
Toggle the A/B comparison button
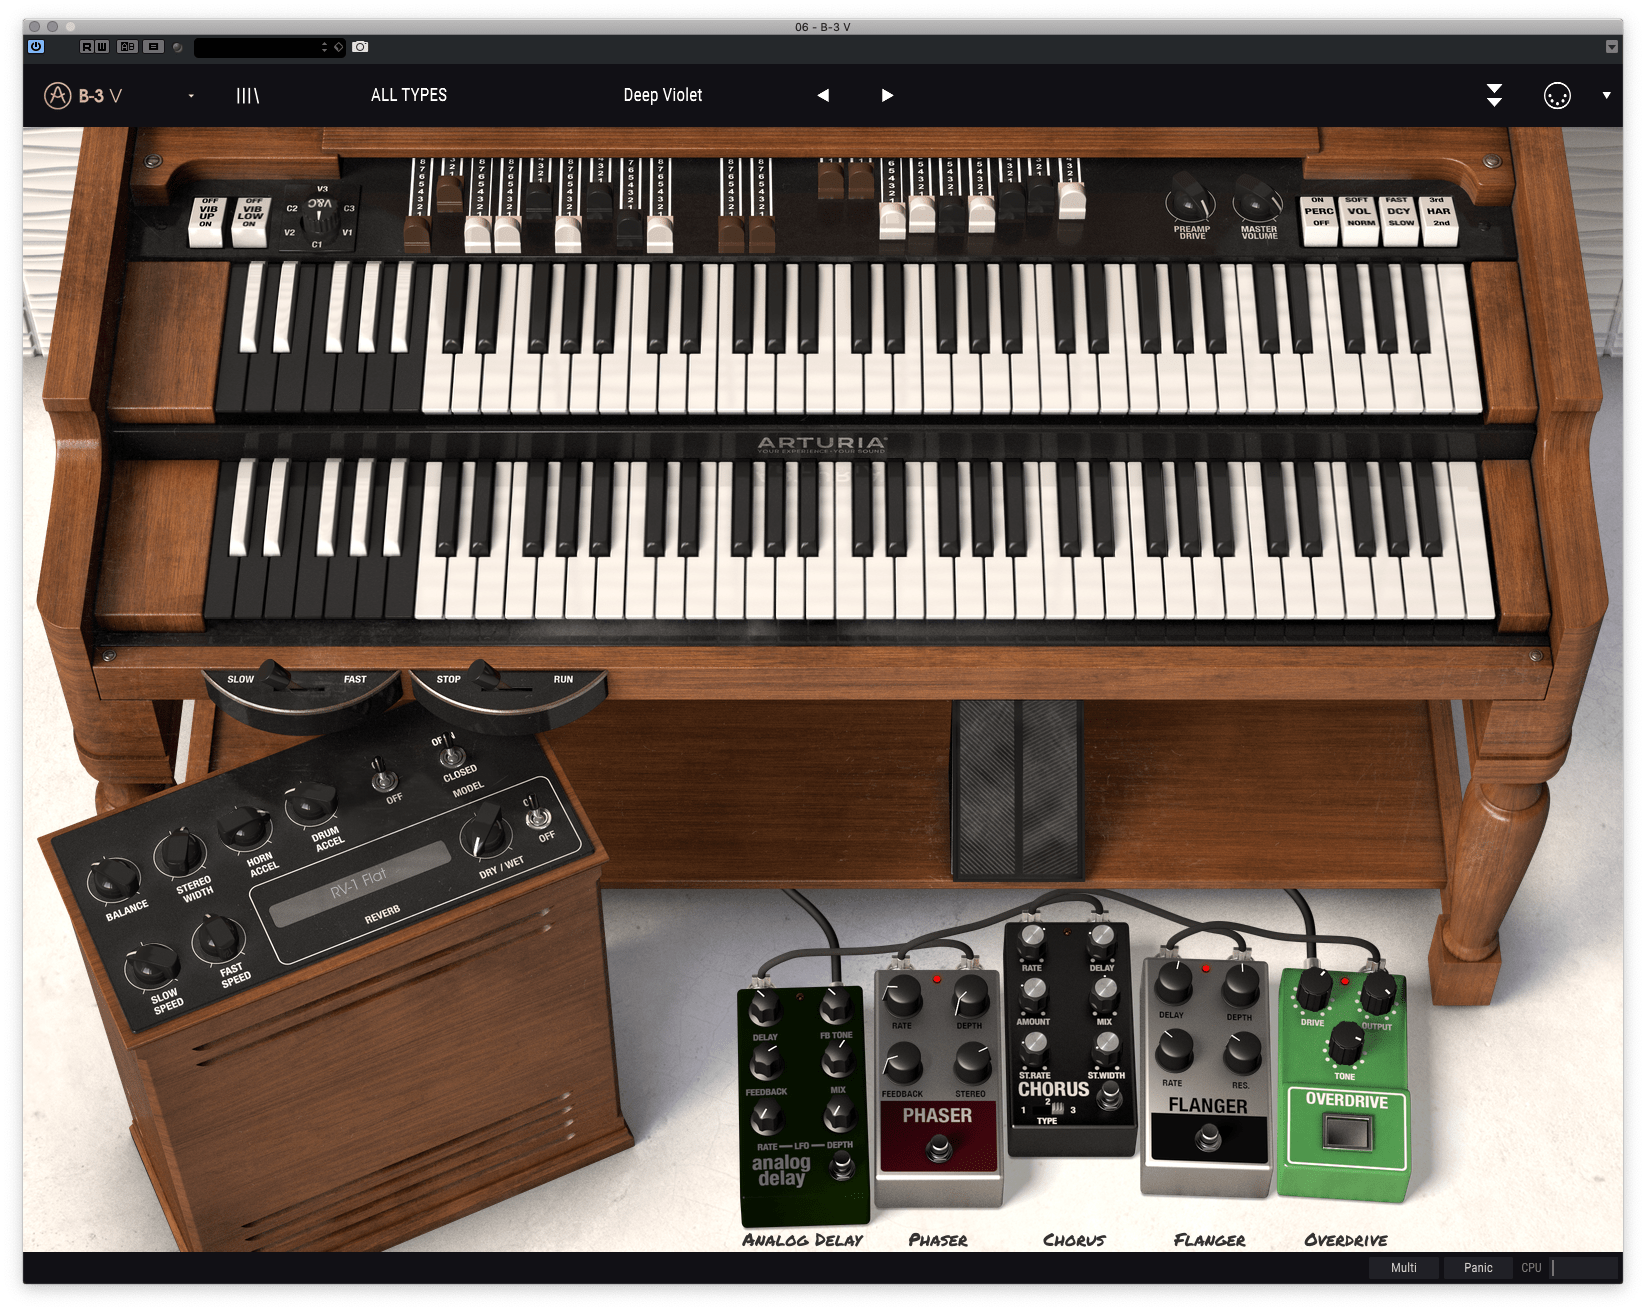tap(127, 46)
